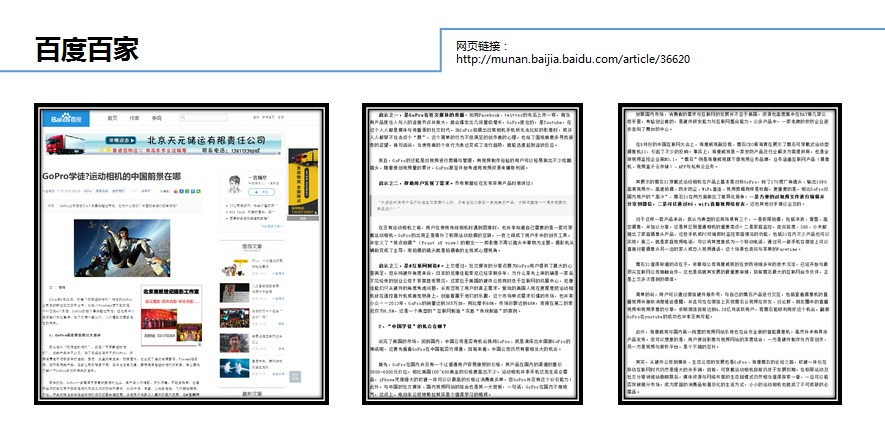885x439 pixels.
Task: Click the 北京天元储运有限责任公司 banner ad
Action: pos(163,143)
